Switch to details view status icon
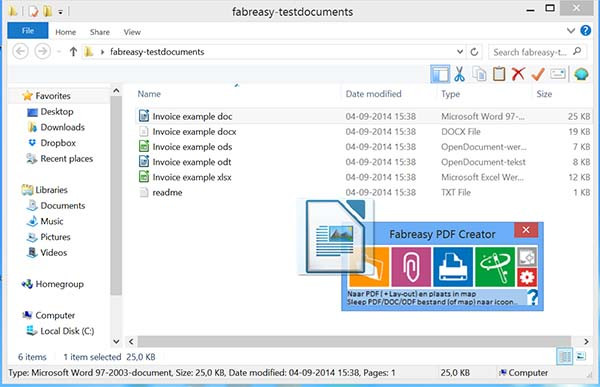The height and width of the screenshot is (387, 600). 565,356
